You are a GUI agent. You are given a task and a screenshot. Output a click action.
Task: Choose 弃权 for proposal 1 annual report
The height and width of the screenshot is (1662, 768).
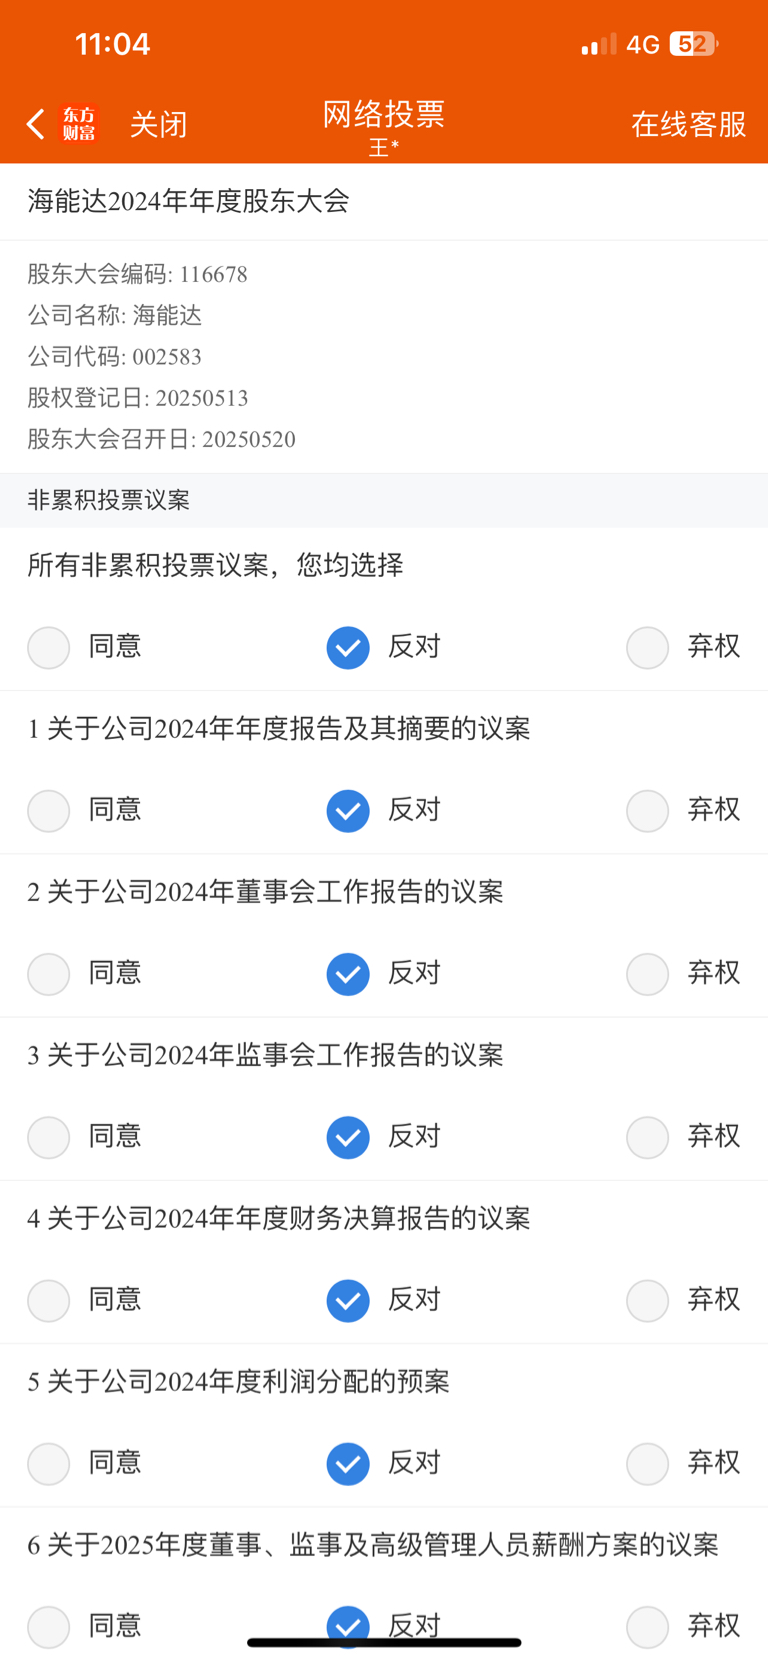tap(647, 810)
